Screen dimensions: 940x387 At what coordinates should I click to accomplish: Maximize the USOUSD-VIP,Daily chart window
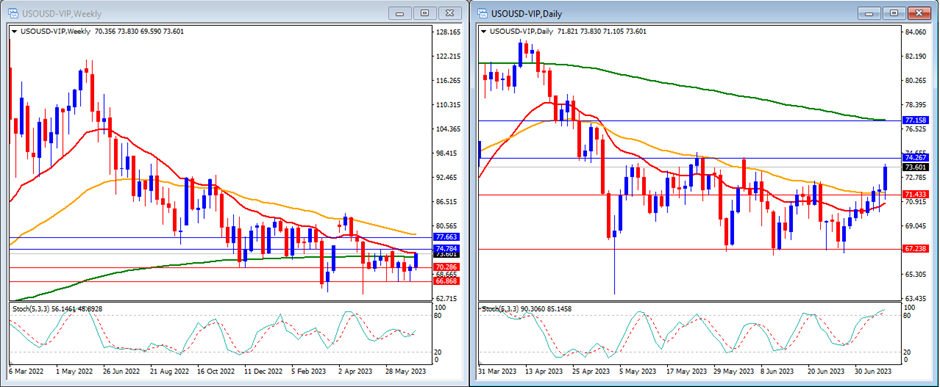tap(894, 13)
